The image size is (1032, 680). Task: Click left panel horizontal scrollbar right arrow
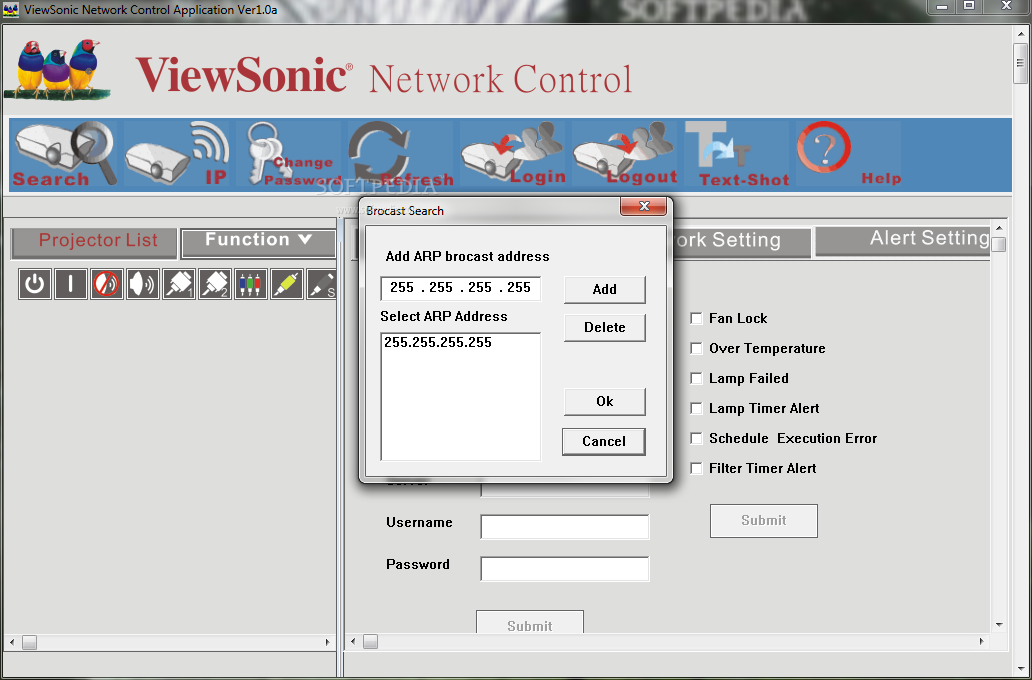pos(328,642)
